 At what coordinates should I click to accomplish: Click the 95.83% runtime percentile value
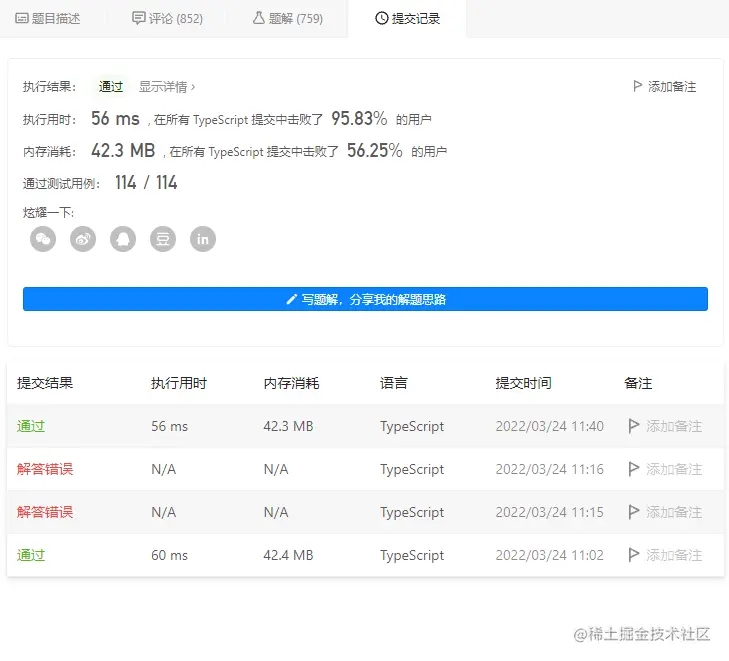coord(359,119)
